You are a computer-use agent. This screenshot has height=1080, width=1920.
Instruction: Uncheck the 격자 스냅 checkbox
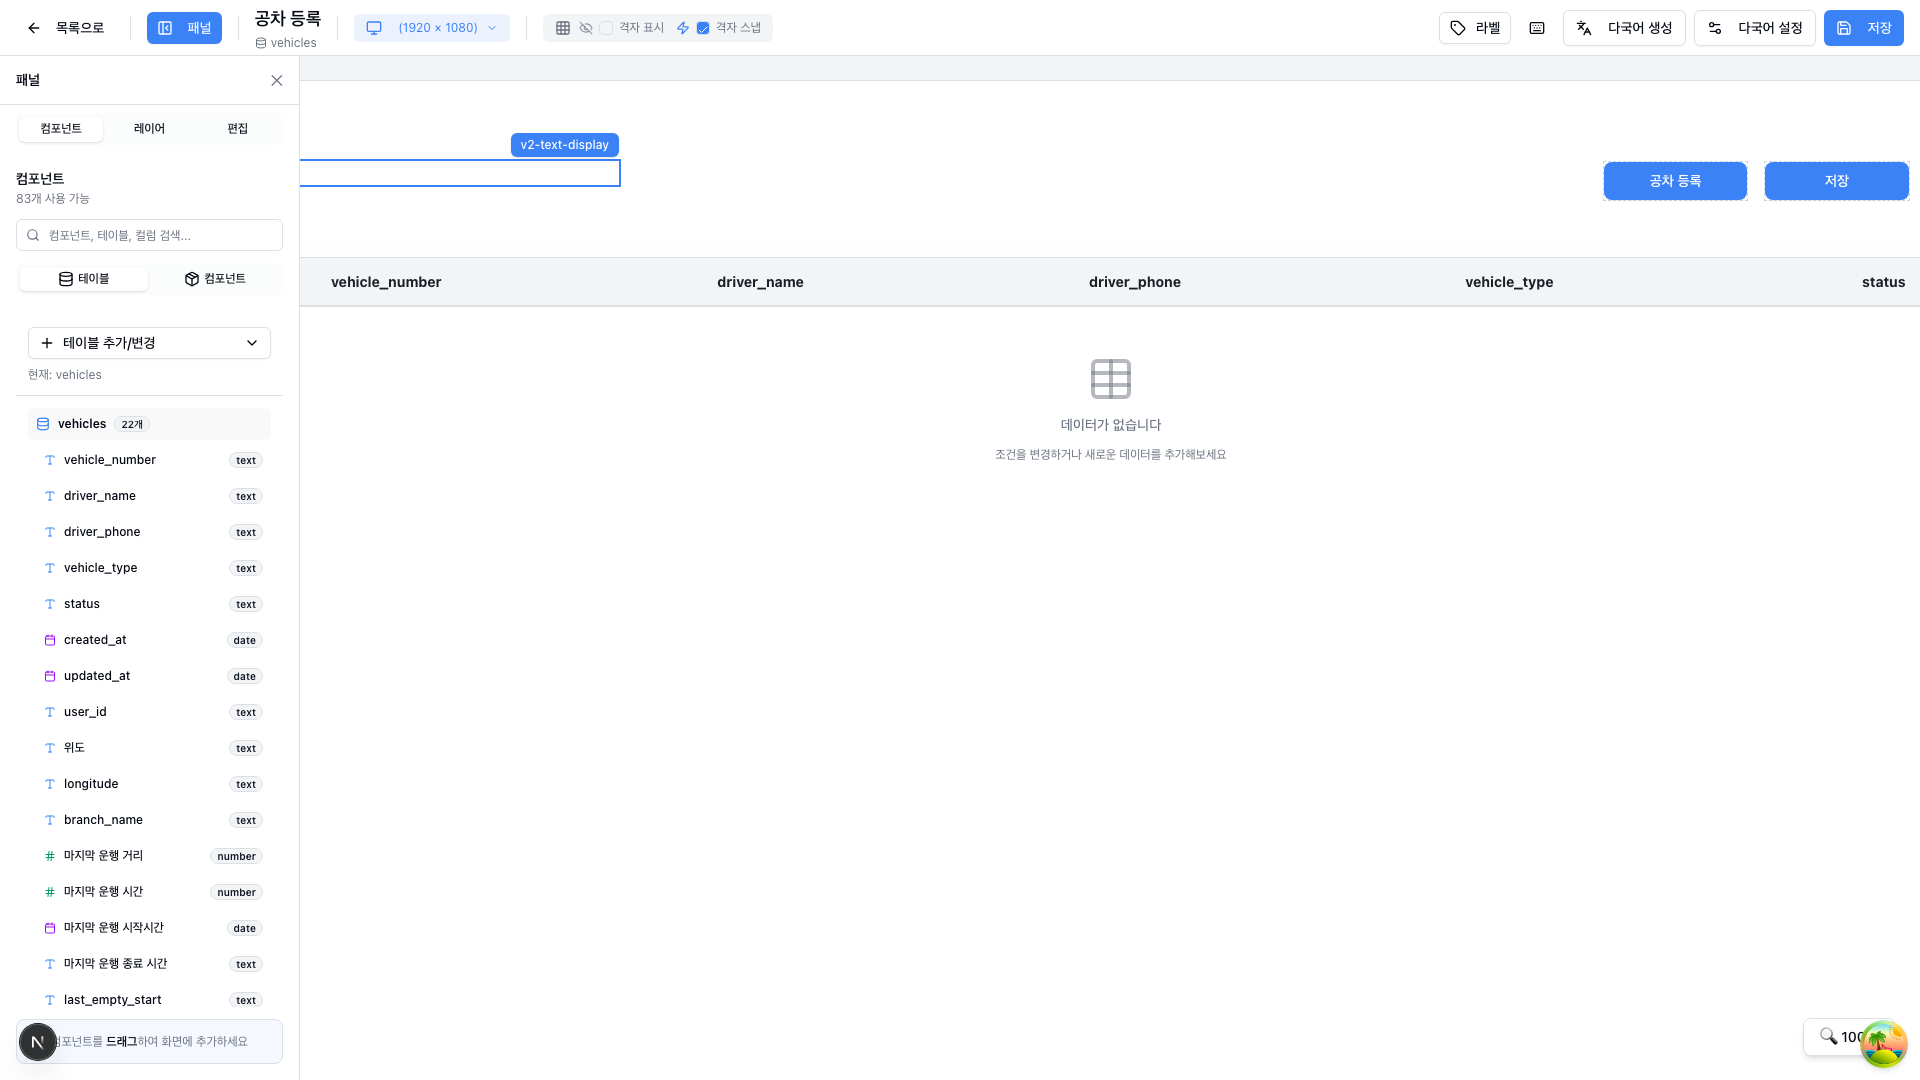(703, 28)
